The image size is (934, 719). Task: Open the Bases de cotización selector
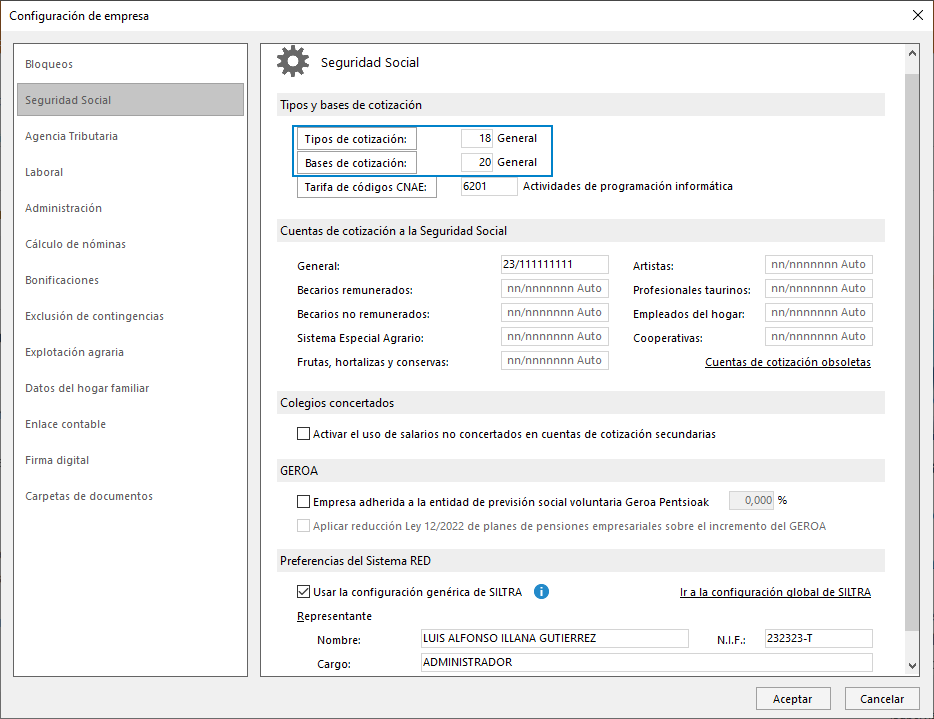pyautogui.click(x=356, y=163)
